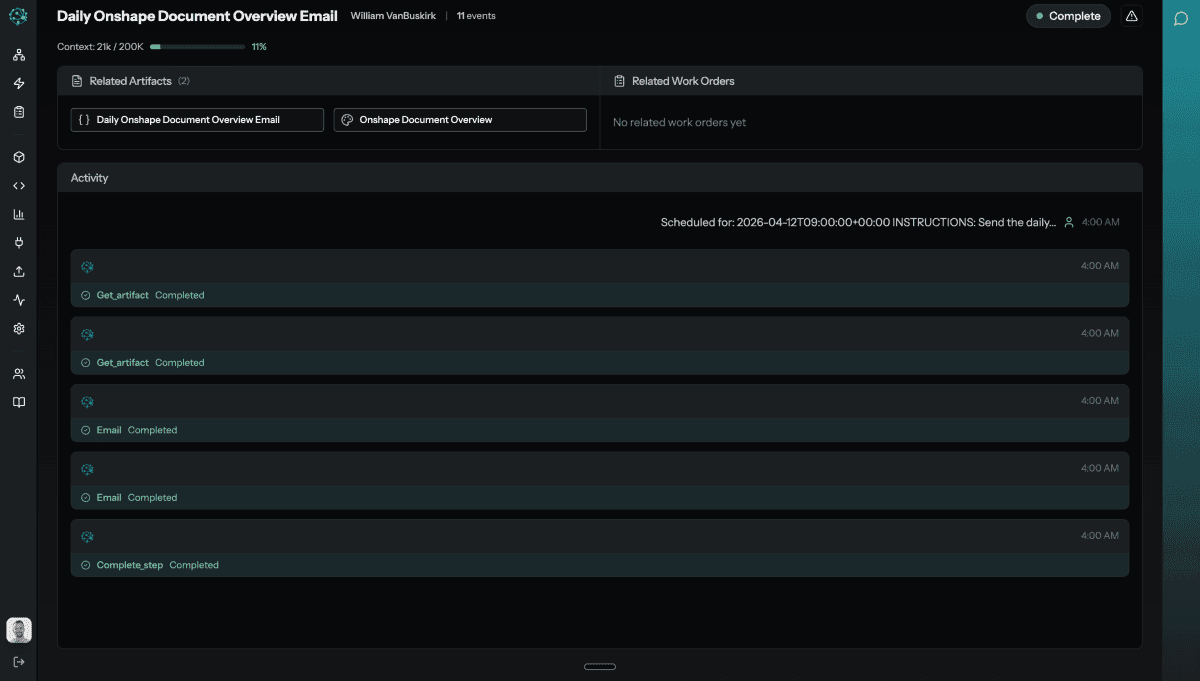Viewport: 1200px width, 681px height.
Task: Click the context usage progress bar
Action: (x=197, y=46)
